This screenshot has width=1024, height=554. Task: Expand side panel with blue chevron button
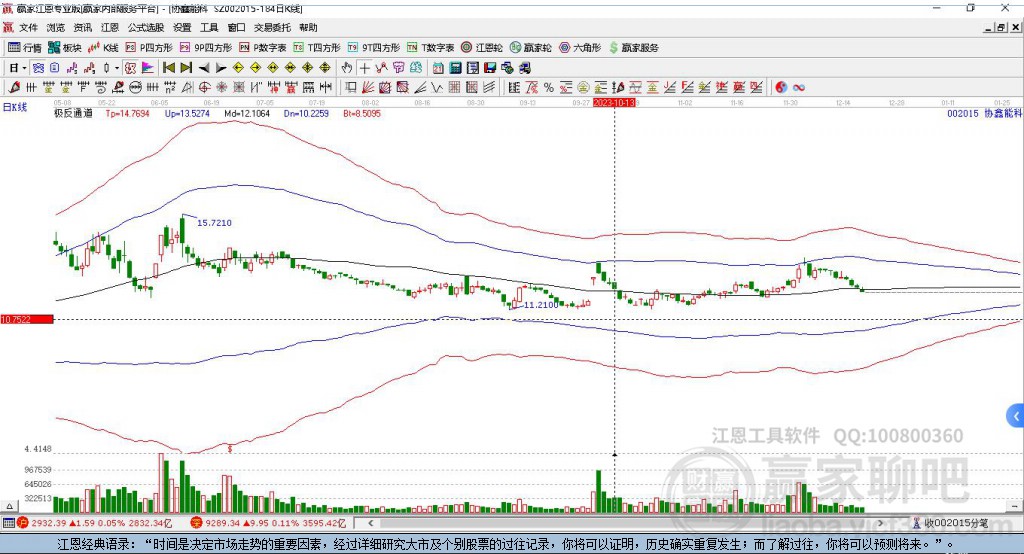pyautogui.click(x=1016, y=416)
